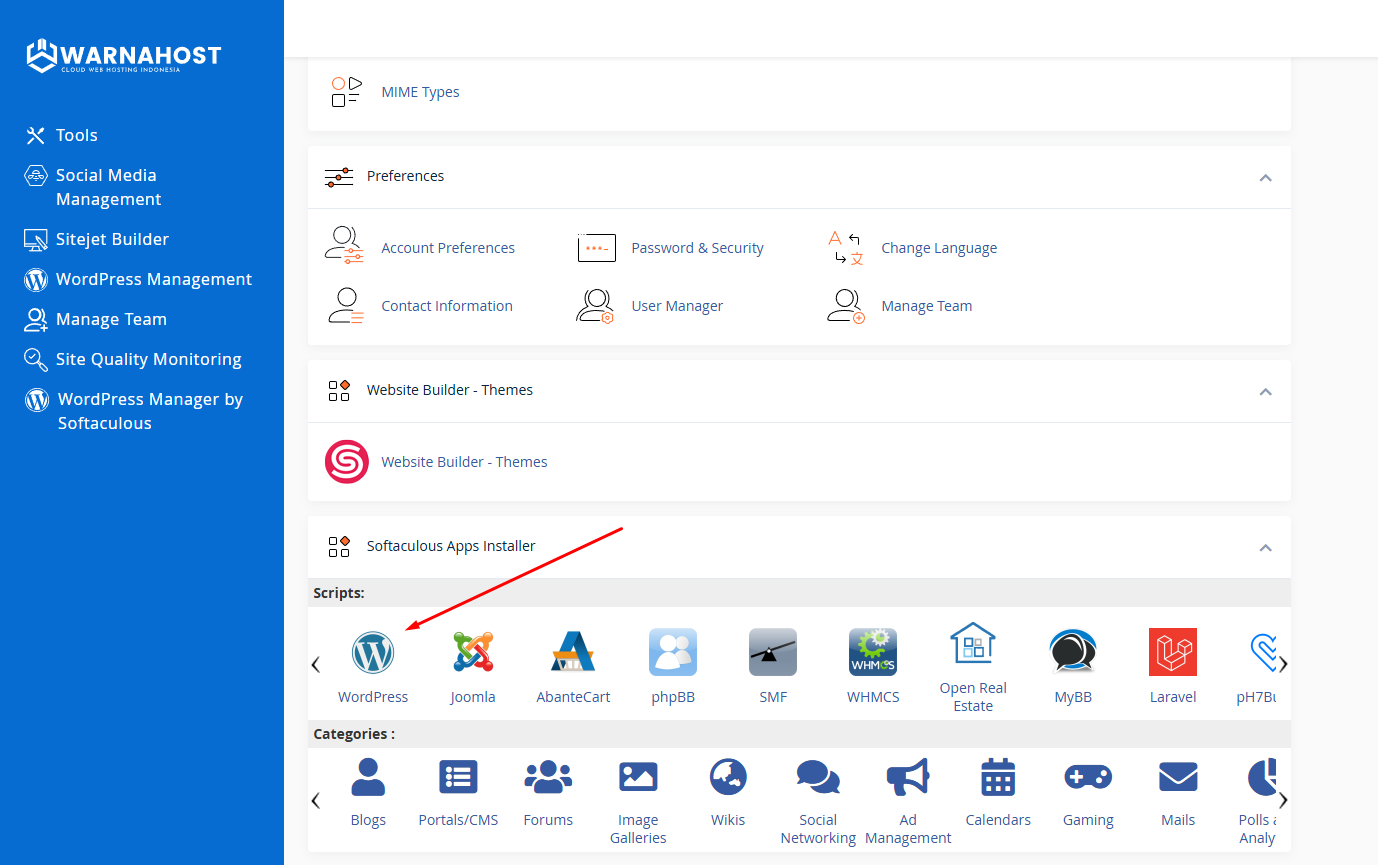
Task: Collapse the Preferences section
Action: click(1265, 177)
